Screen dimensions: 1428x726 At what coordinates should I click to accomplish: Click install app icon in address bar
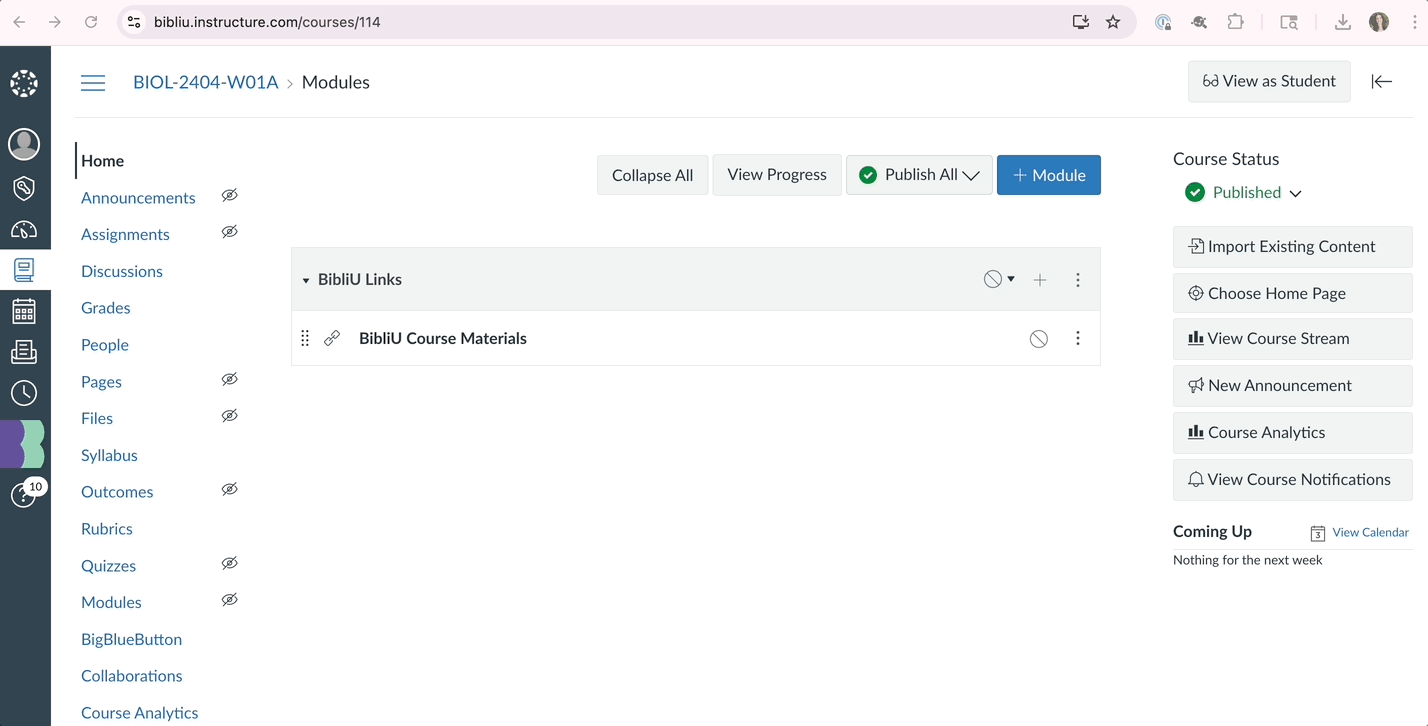[x=1081, y=22]
